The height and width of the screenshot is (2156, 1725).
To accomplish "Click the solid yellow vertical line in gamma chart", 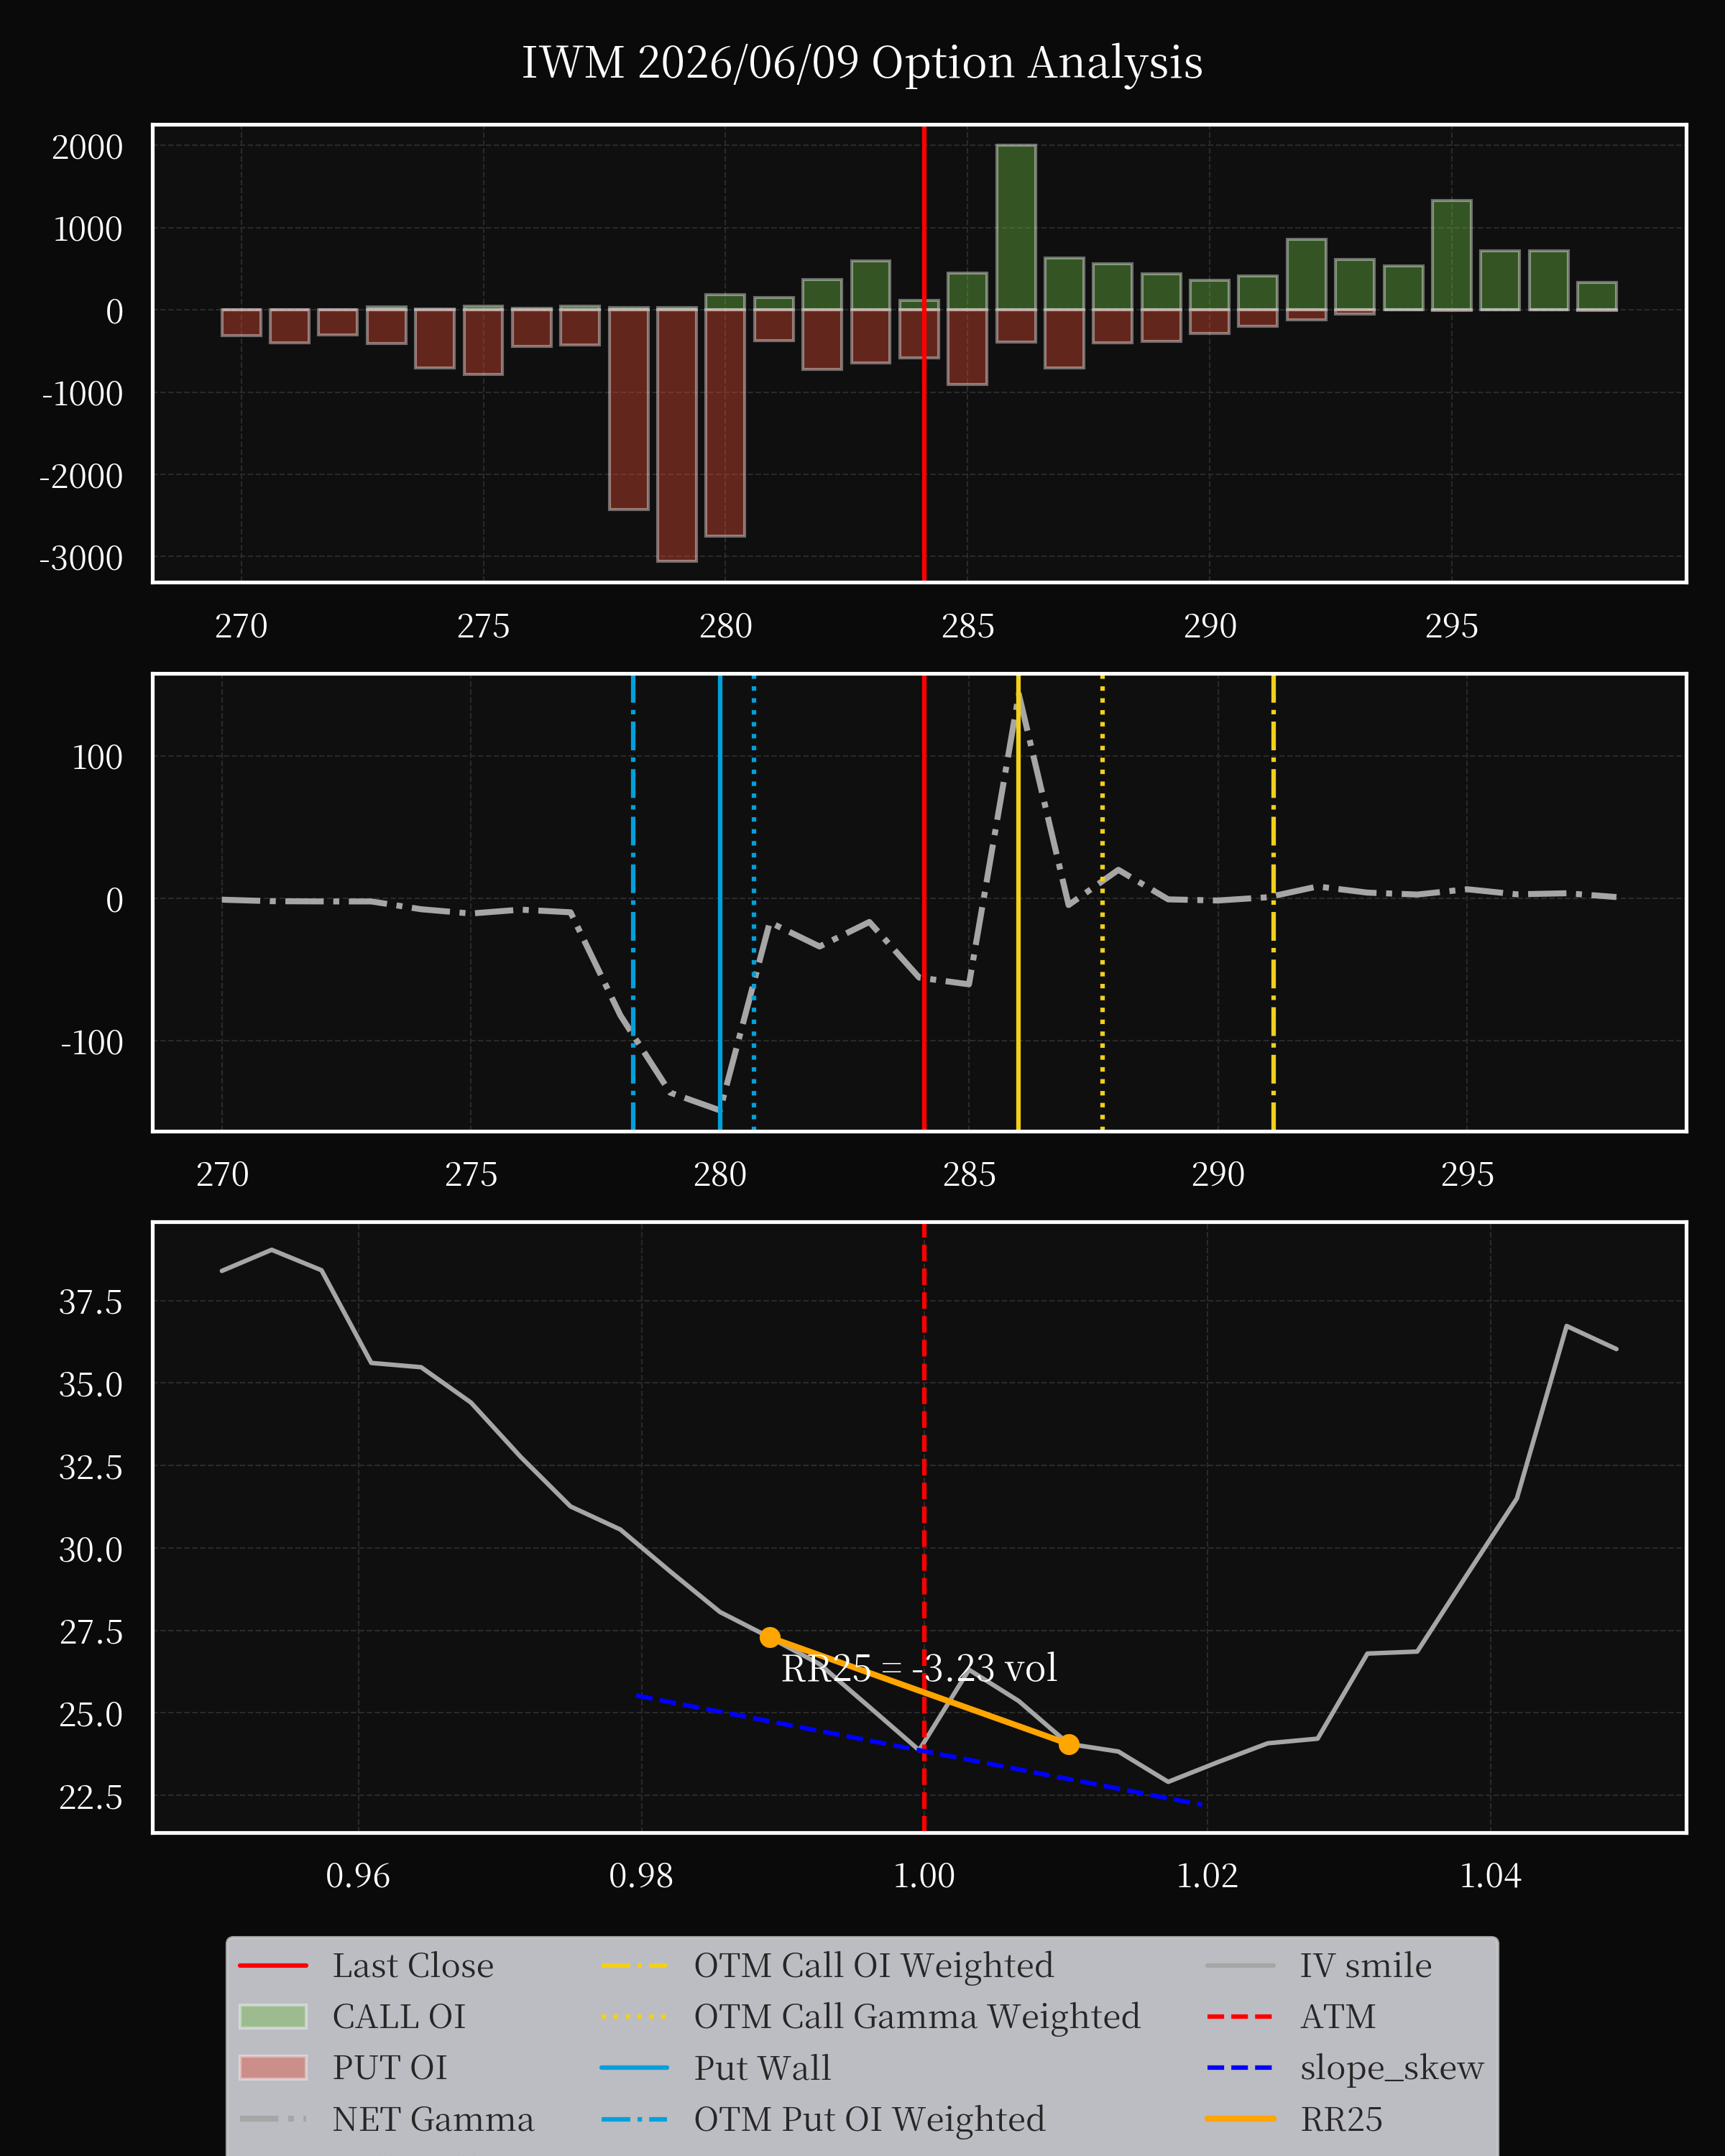I will coord(1018,903).
